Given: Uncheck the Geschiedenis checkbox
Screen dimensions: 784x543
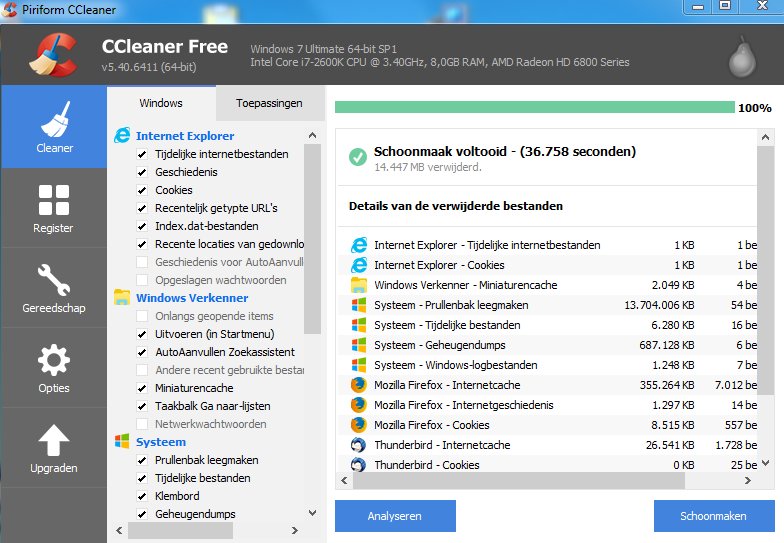Looking at the screenshot, I should pyautogui.click(x=142, y=172).
